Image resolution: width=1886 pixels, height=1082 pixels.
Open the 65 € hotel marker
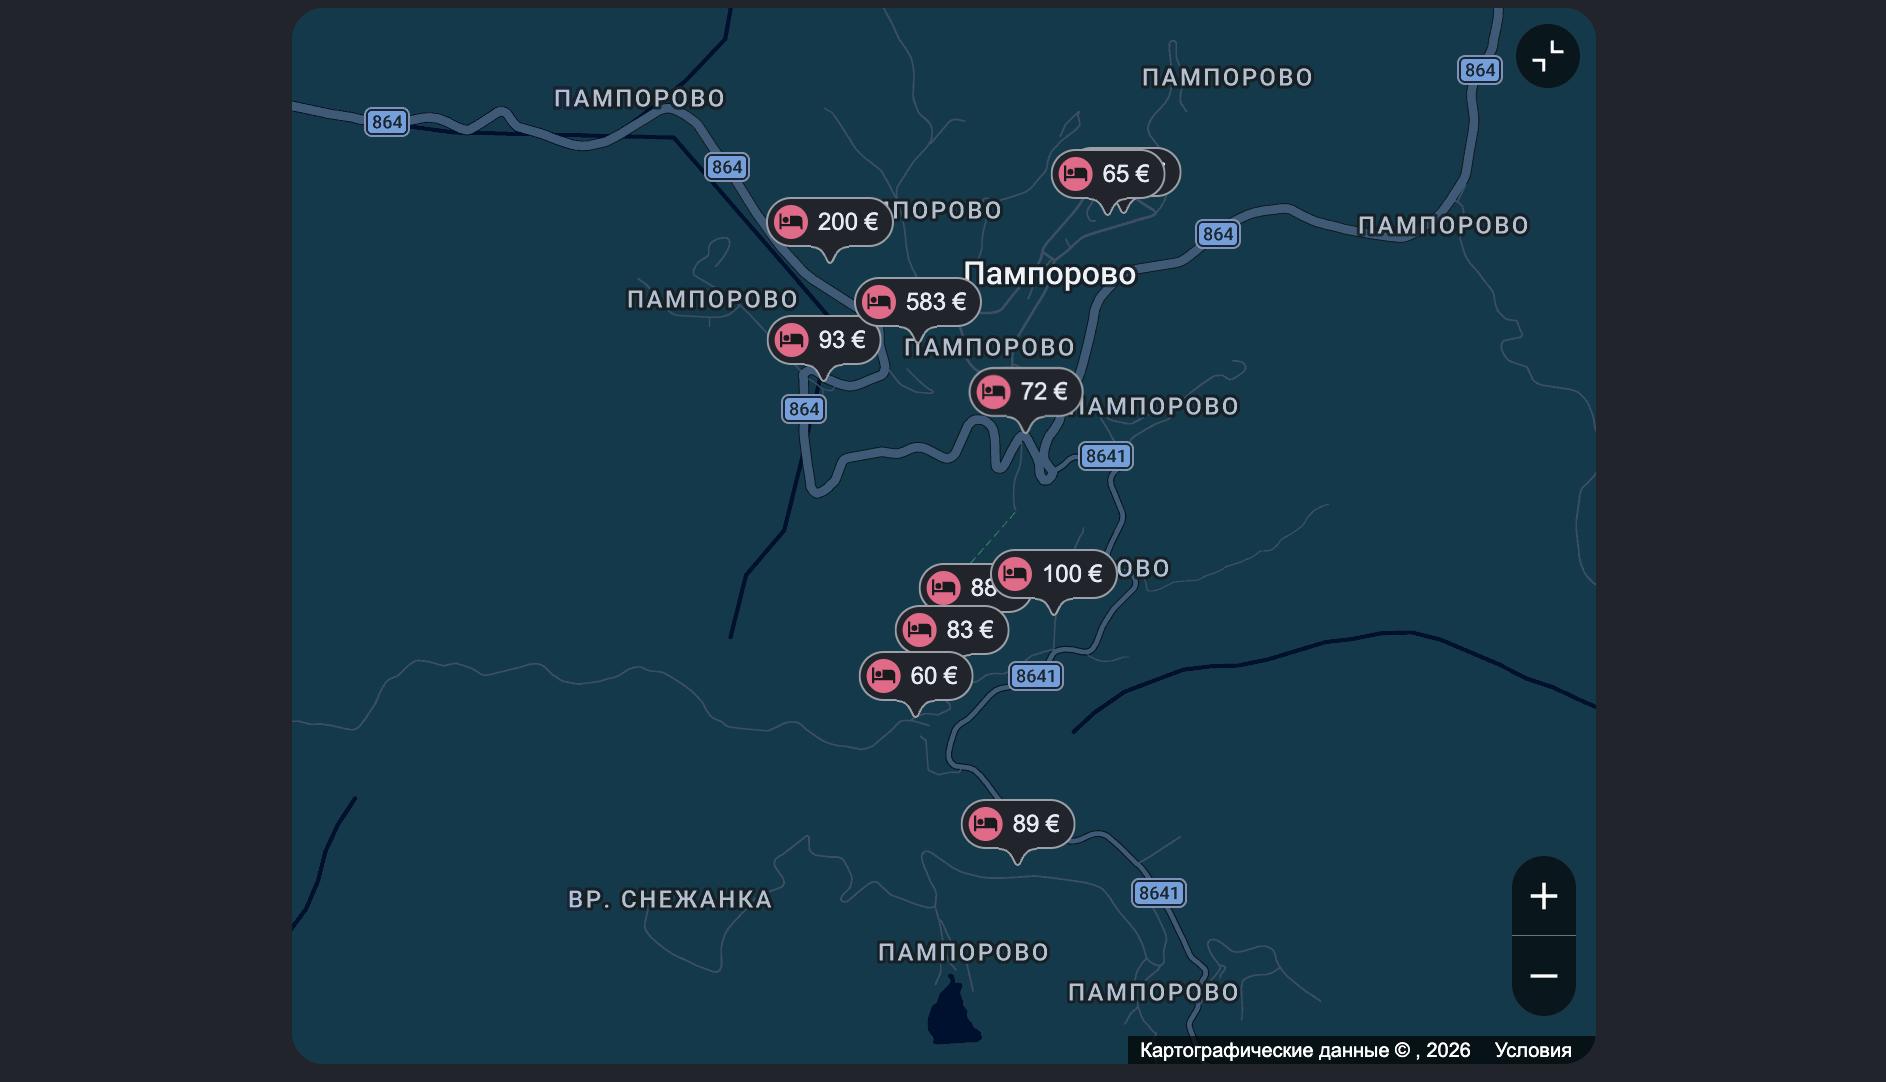click(x=1108, y=174)
